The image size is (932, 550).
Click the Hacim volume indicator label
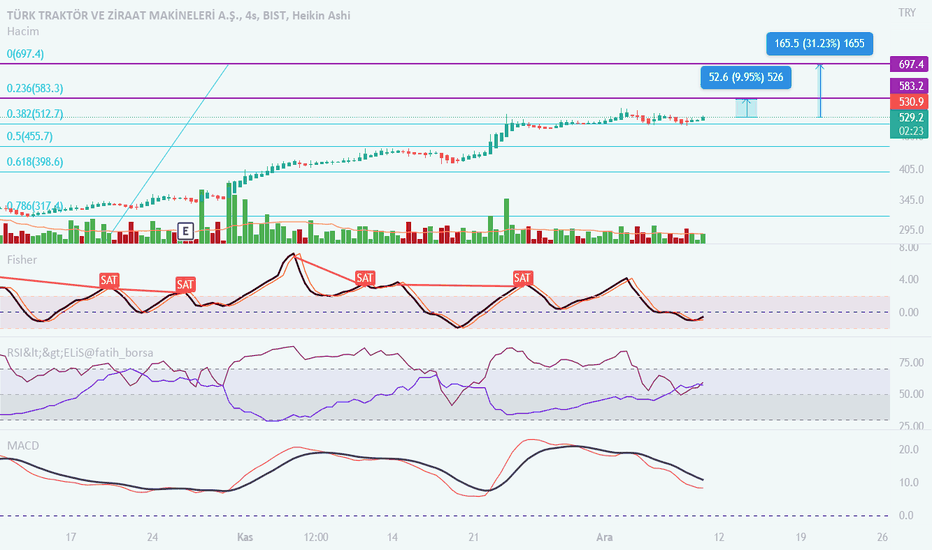coord(22,32)
